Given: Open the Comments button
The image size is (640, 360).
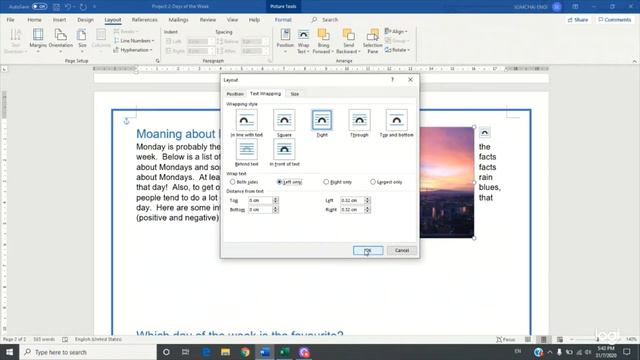Looking at the screenshot, I should [x=615, y=20].
